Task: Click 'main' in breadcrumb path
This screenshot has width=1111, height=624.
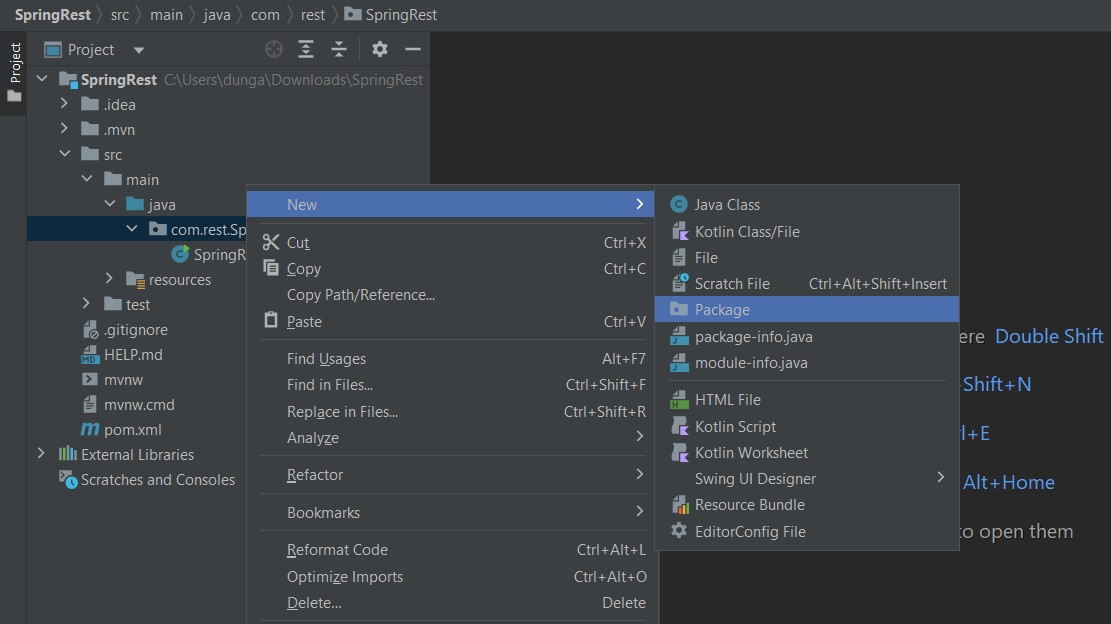Action: (x=167, y=14)
